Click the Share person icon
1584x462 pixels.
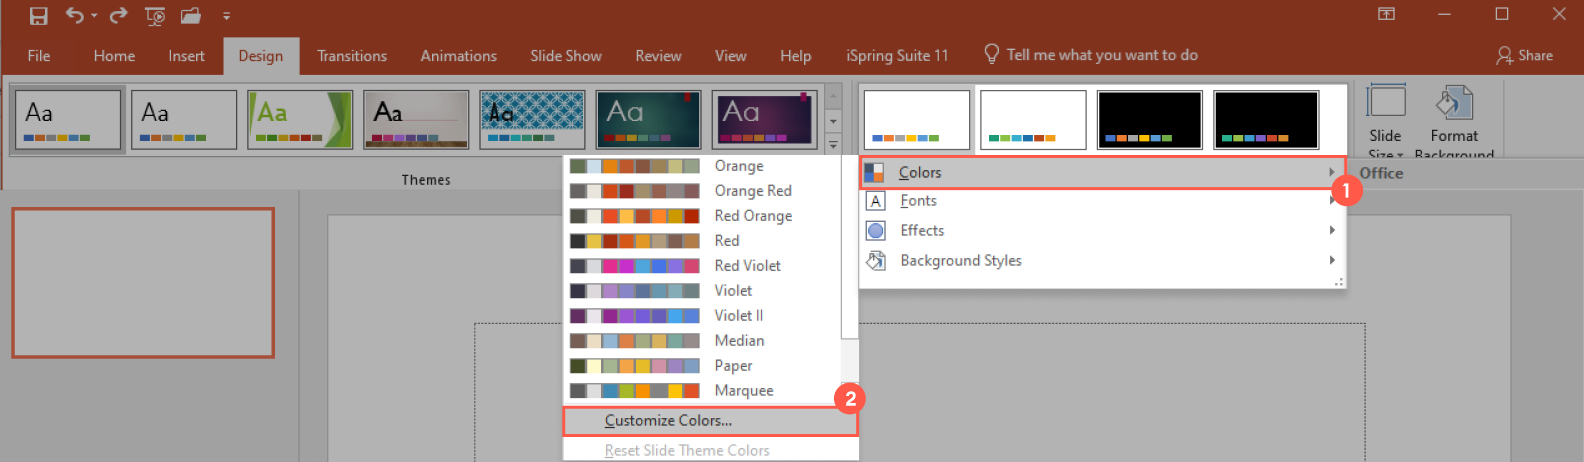(1504, 55)
